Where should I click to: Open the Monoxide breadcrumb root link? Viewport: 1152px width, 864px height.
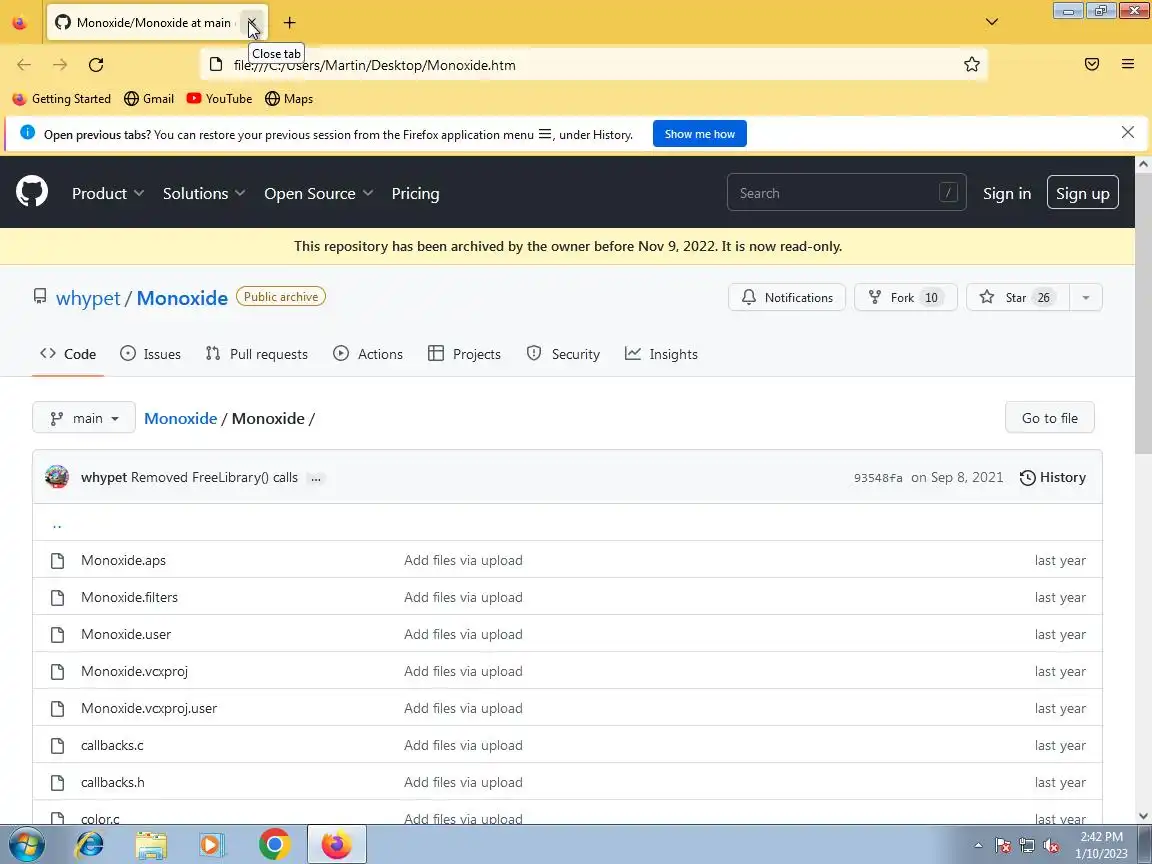pos(181,418)
